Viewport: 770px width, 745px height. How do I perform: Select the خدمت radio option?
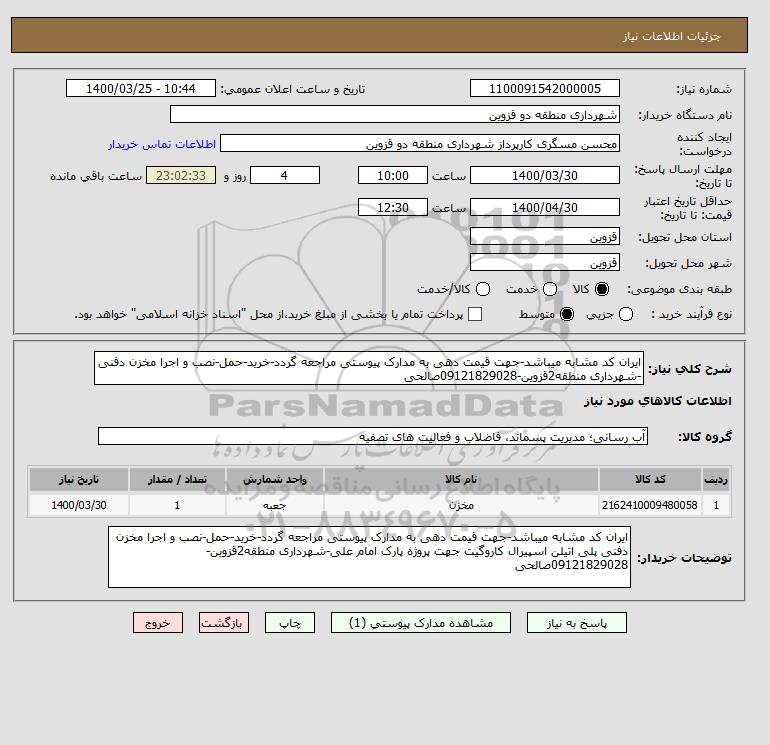point(550,289)
